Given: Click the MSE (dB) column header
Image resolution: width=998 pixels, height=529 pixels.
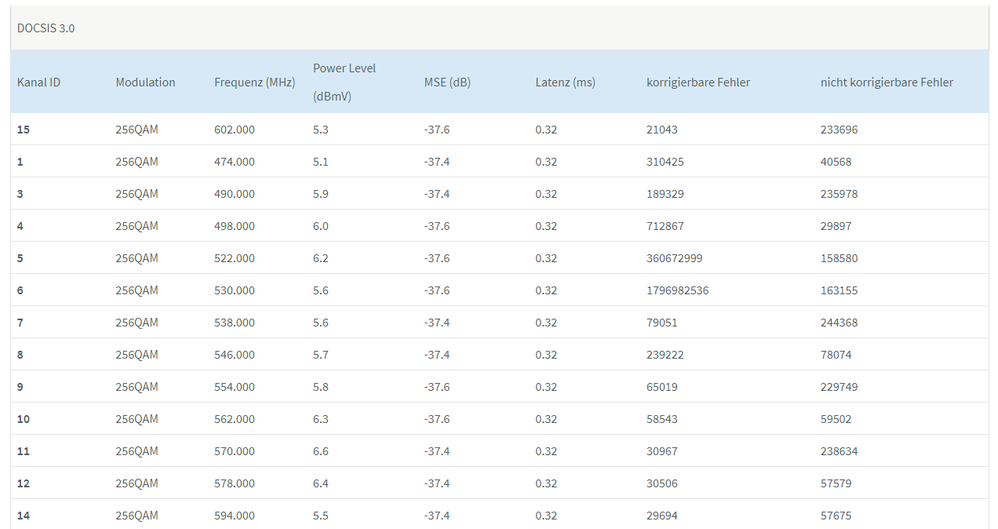Looking at the screenshot, I should point(447,82).
